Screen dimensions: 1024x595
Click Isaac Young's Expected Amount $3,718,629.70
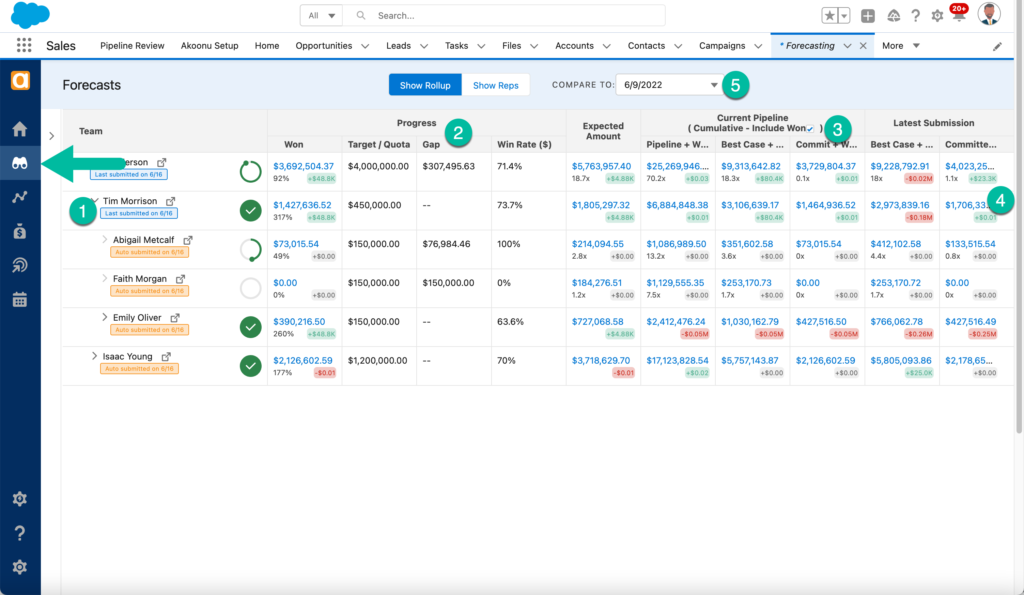click(600, 360)
